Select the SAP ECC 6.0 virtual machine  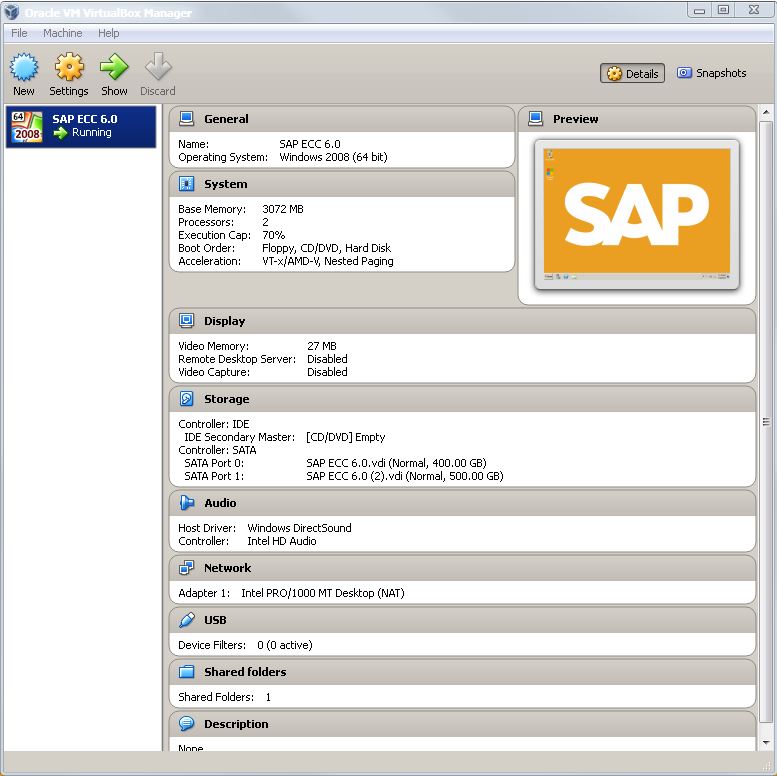pos(81,126)
